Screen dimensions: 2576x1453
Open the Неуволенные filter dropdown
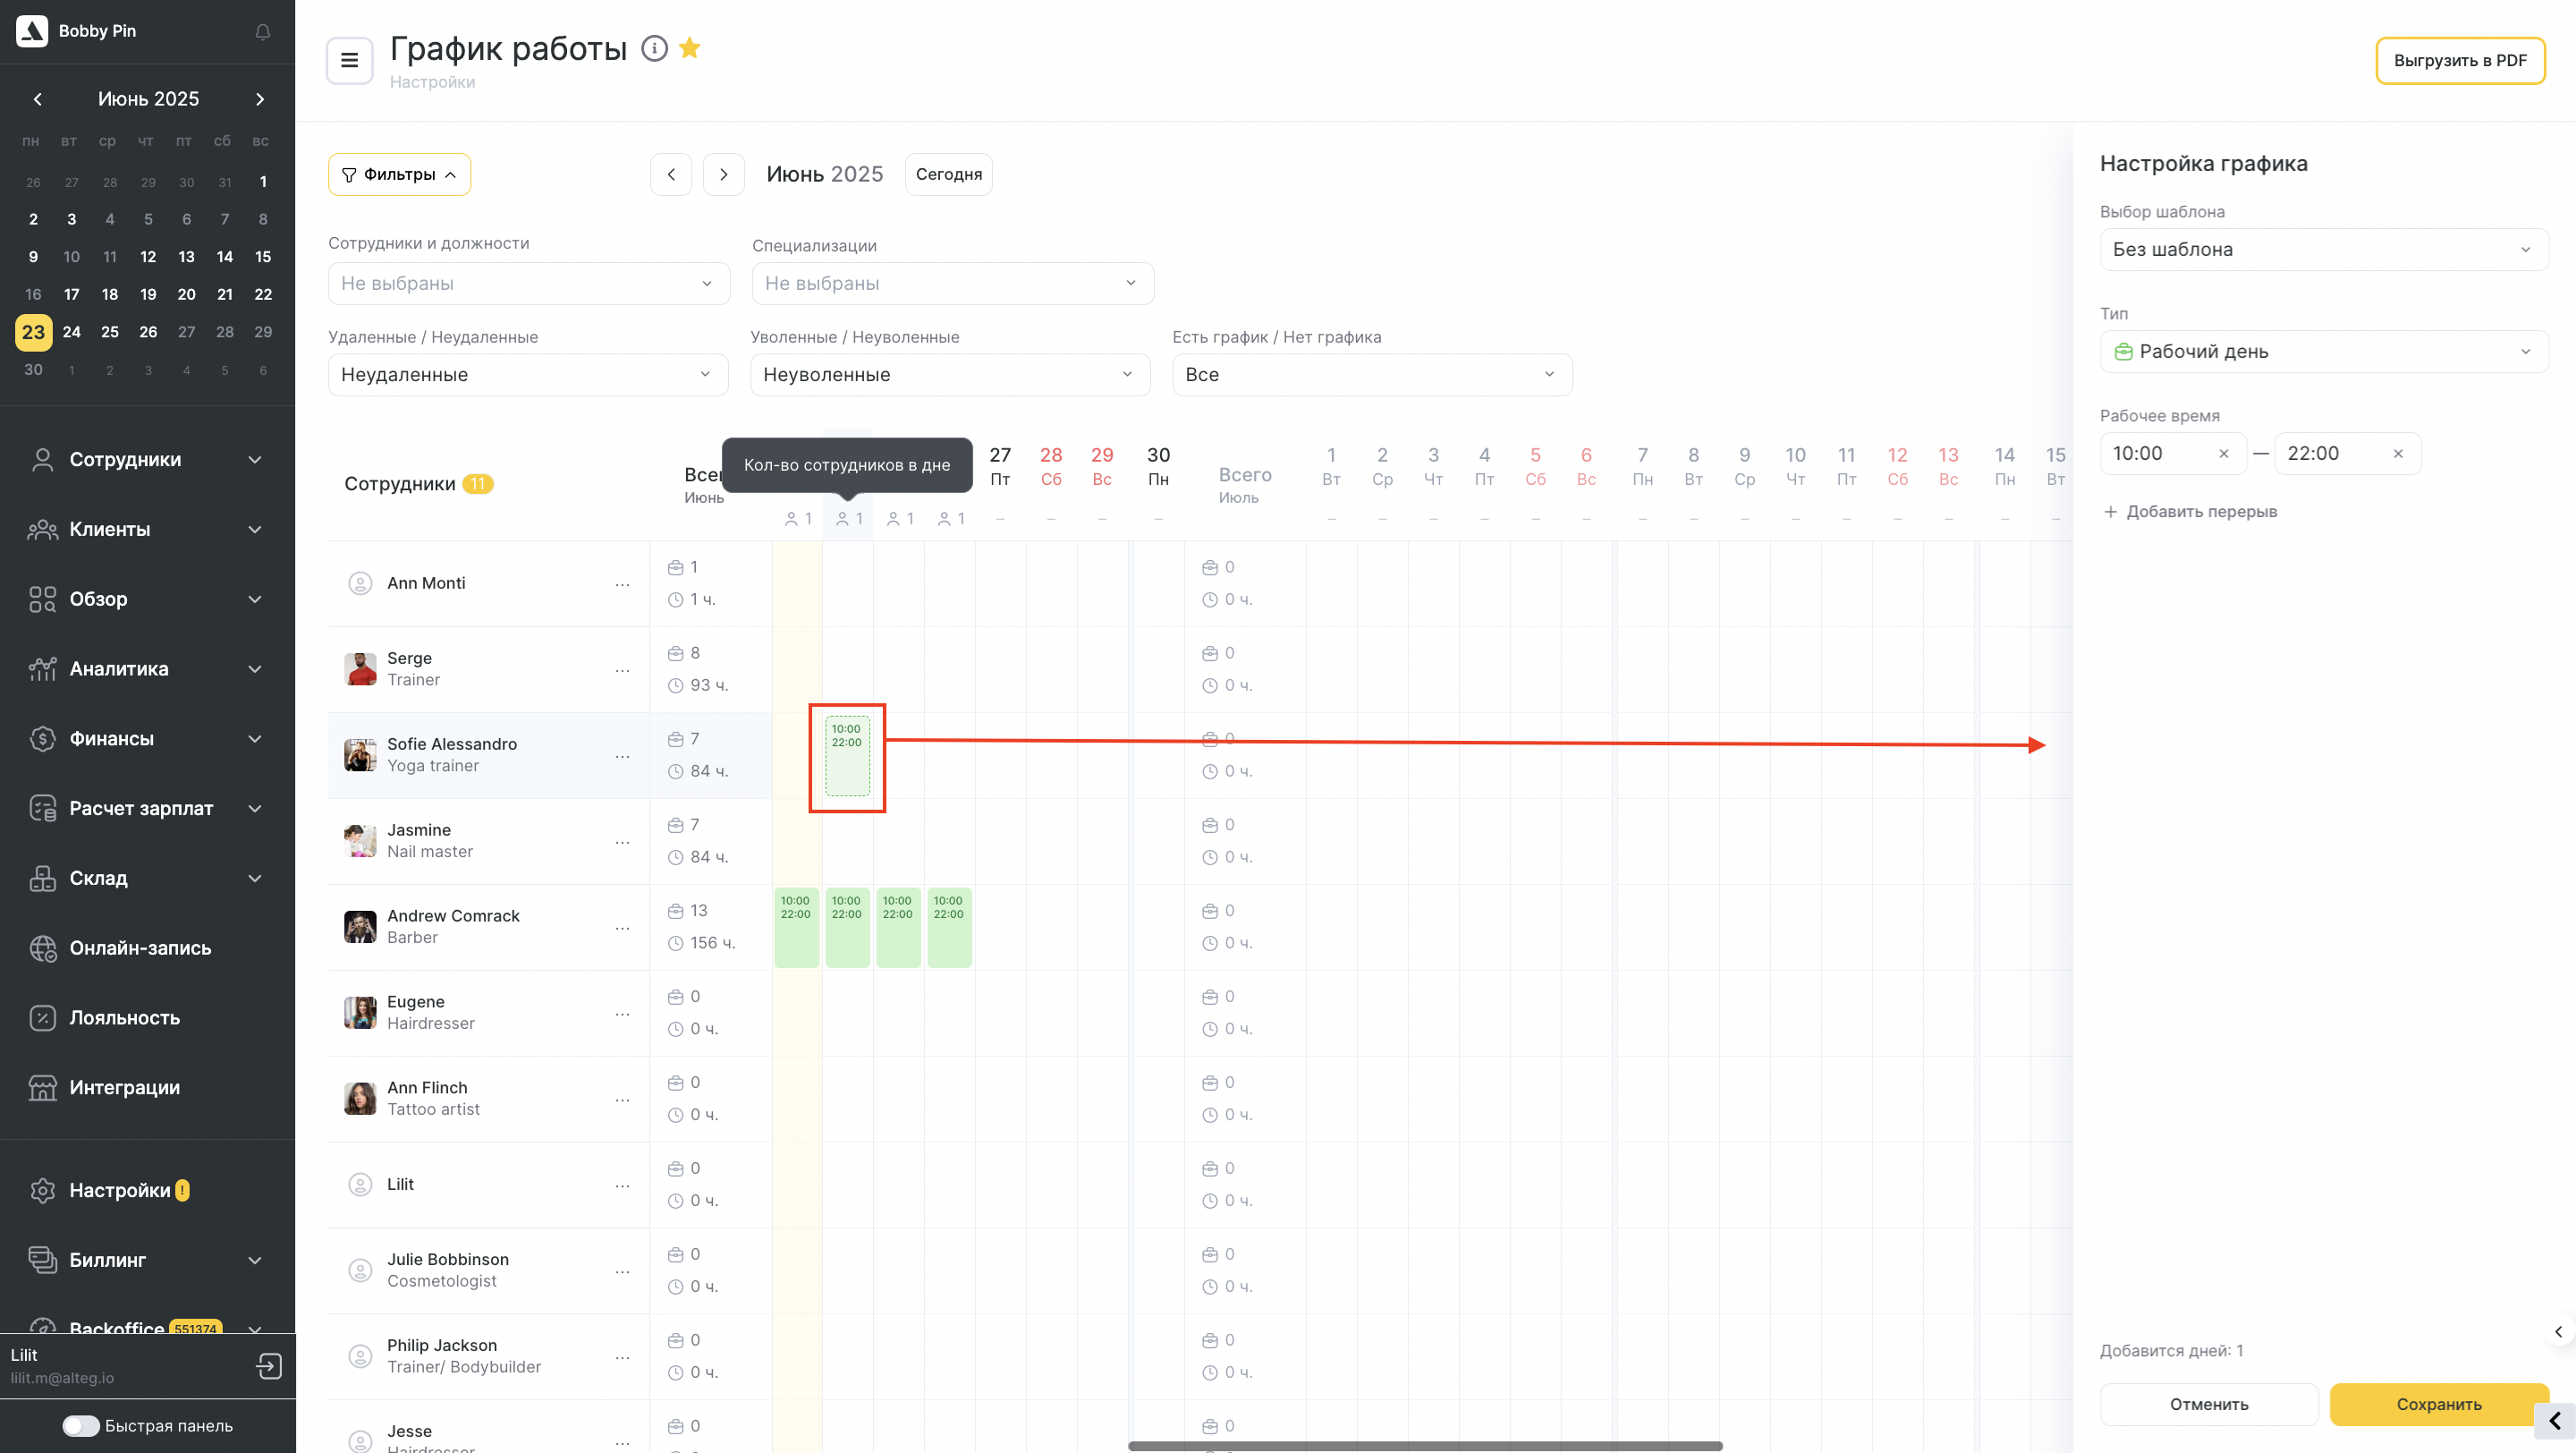pyautogui.click(x=950, y=375)
